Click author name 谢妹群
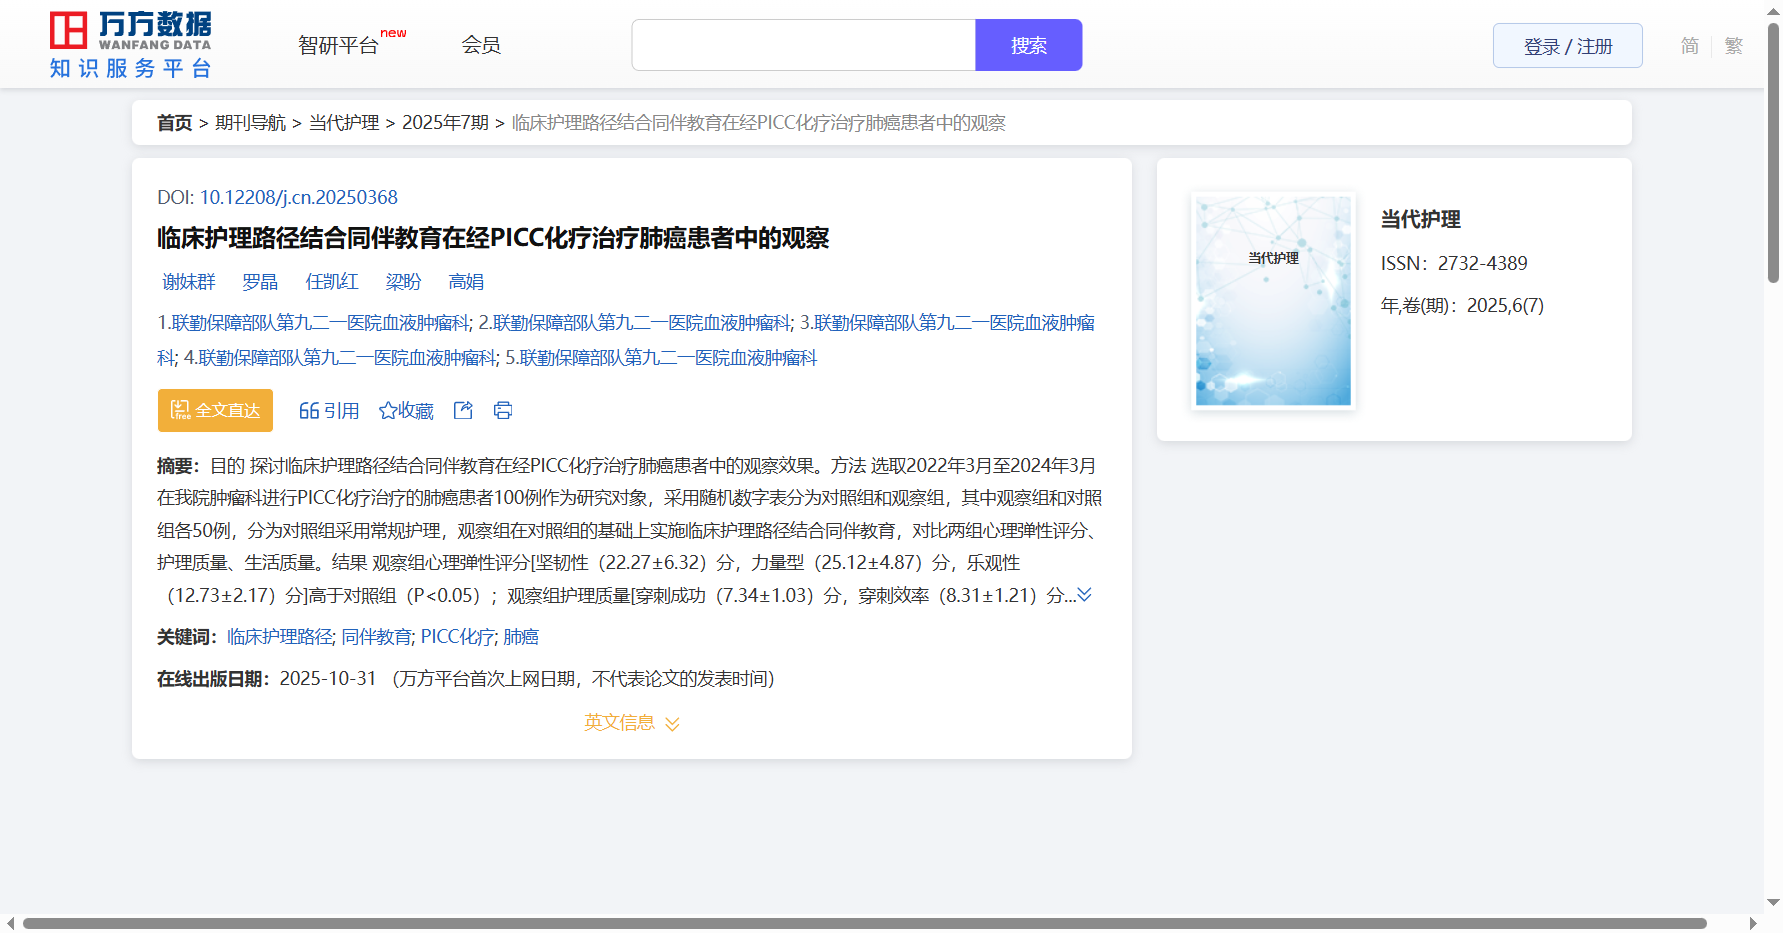 pos(189,282)
